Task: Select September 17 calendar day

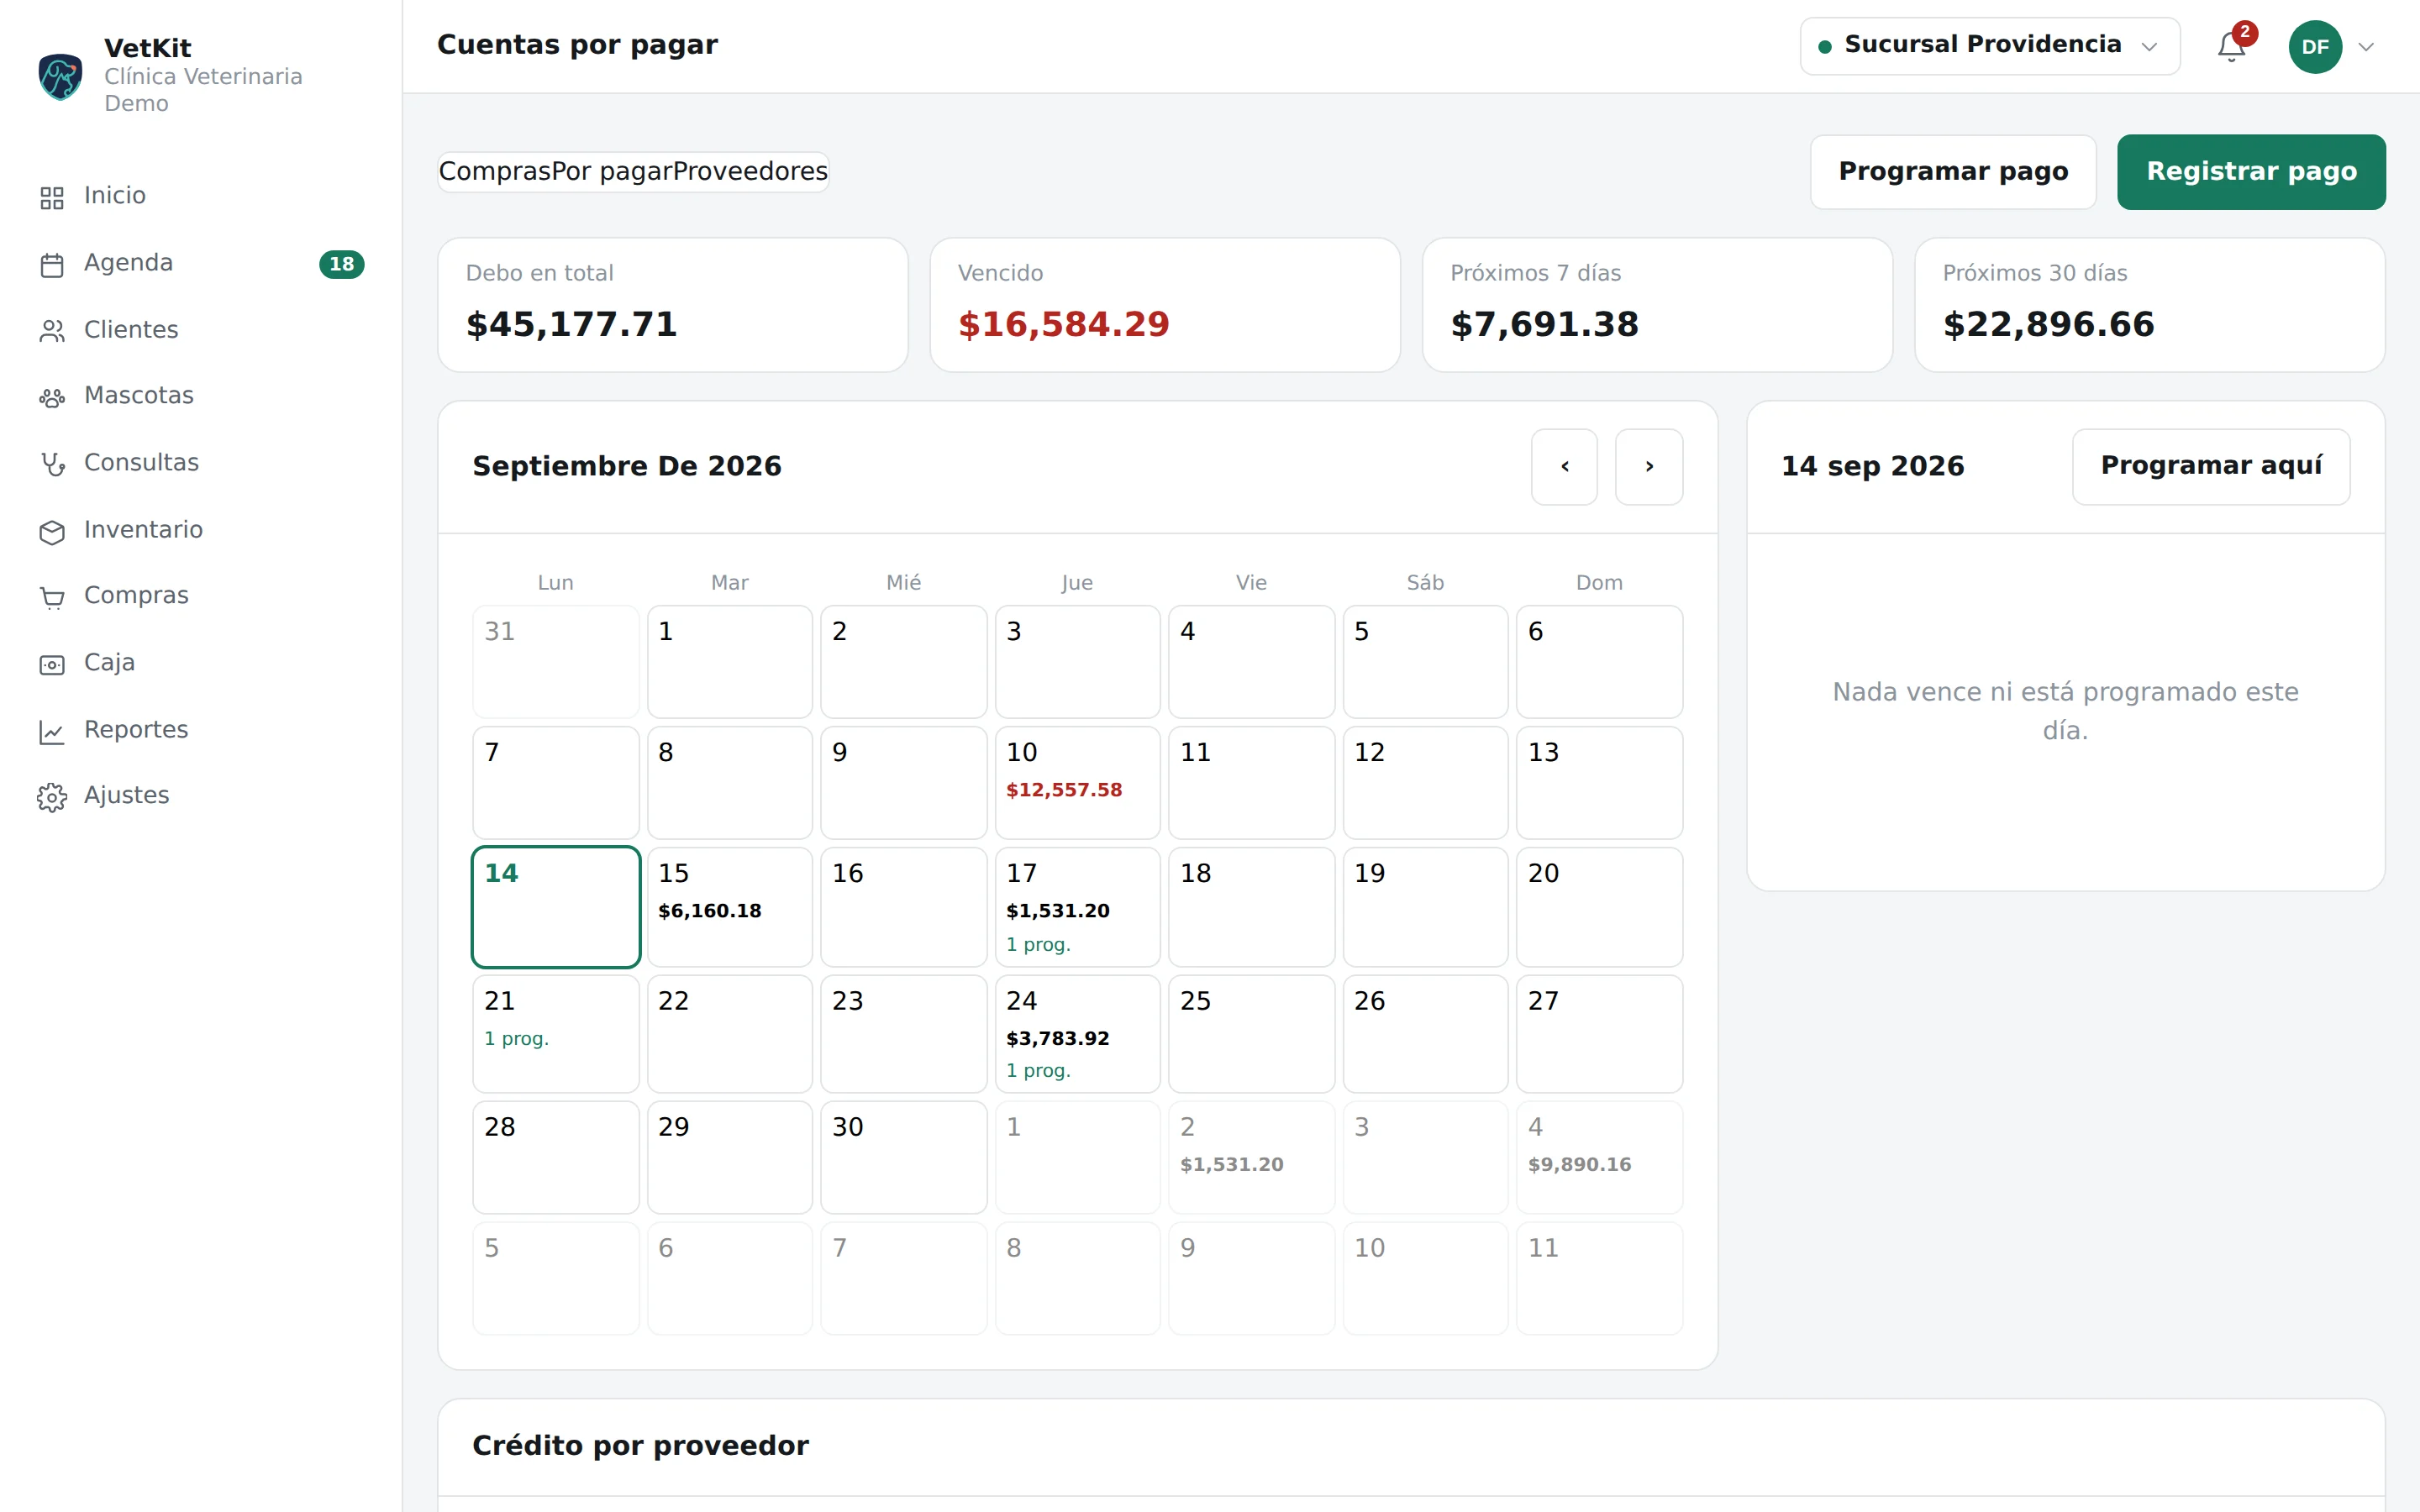Action: tap(1077, 907)
